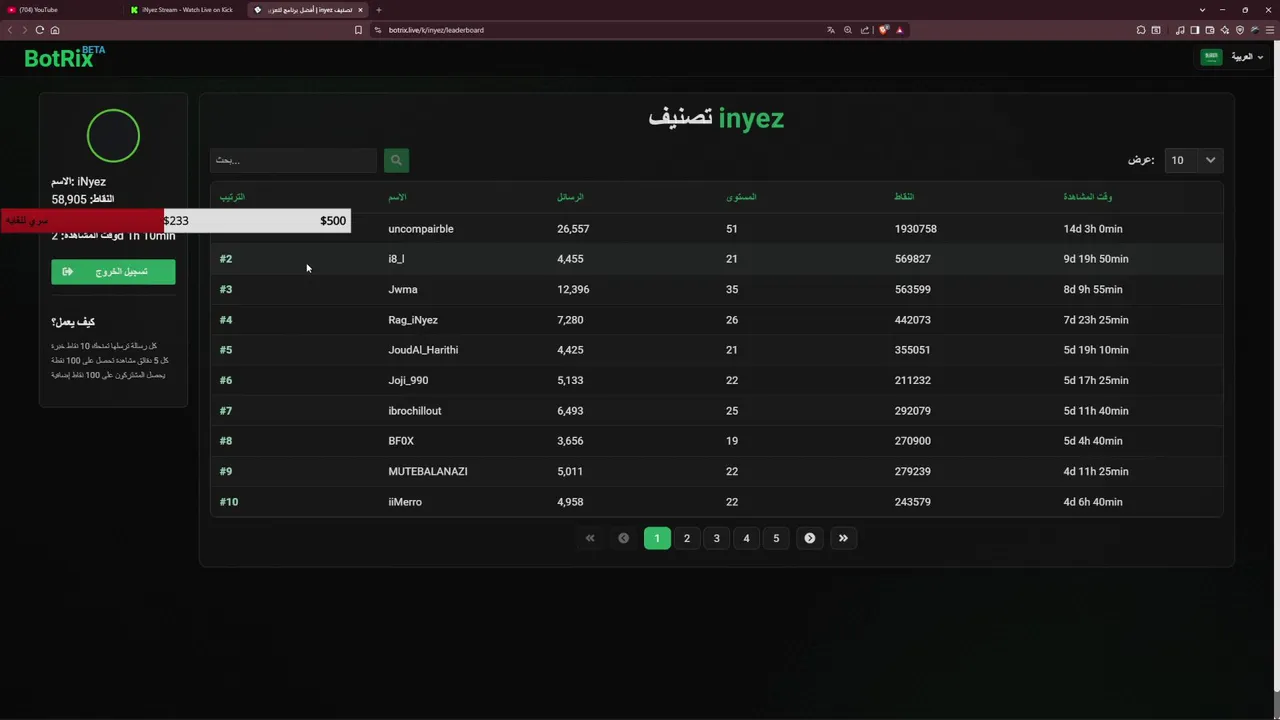The image size is (1280, 720).
Task: Switch to the YouTube tab
Action: click(x=60, y=10)
